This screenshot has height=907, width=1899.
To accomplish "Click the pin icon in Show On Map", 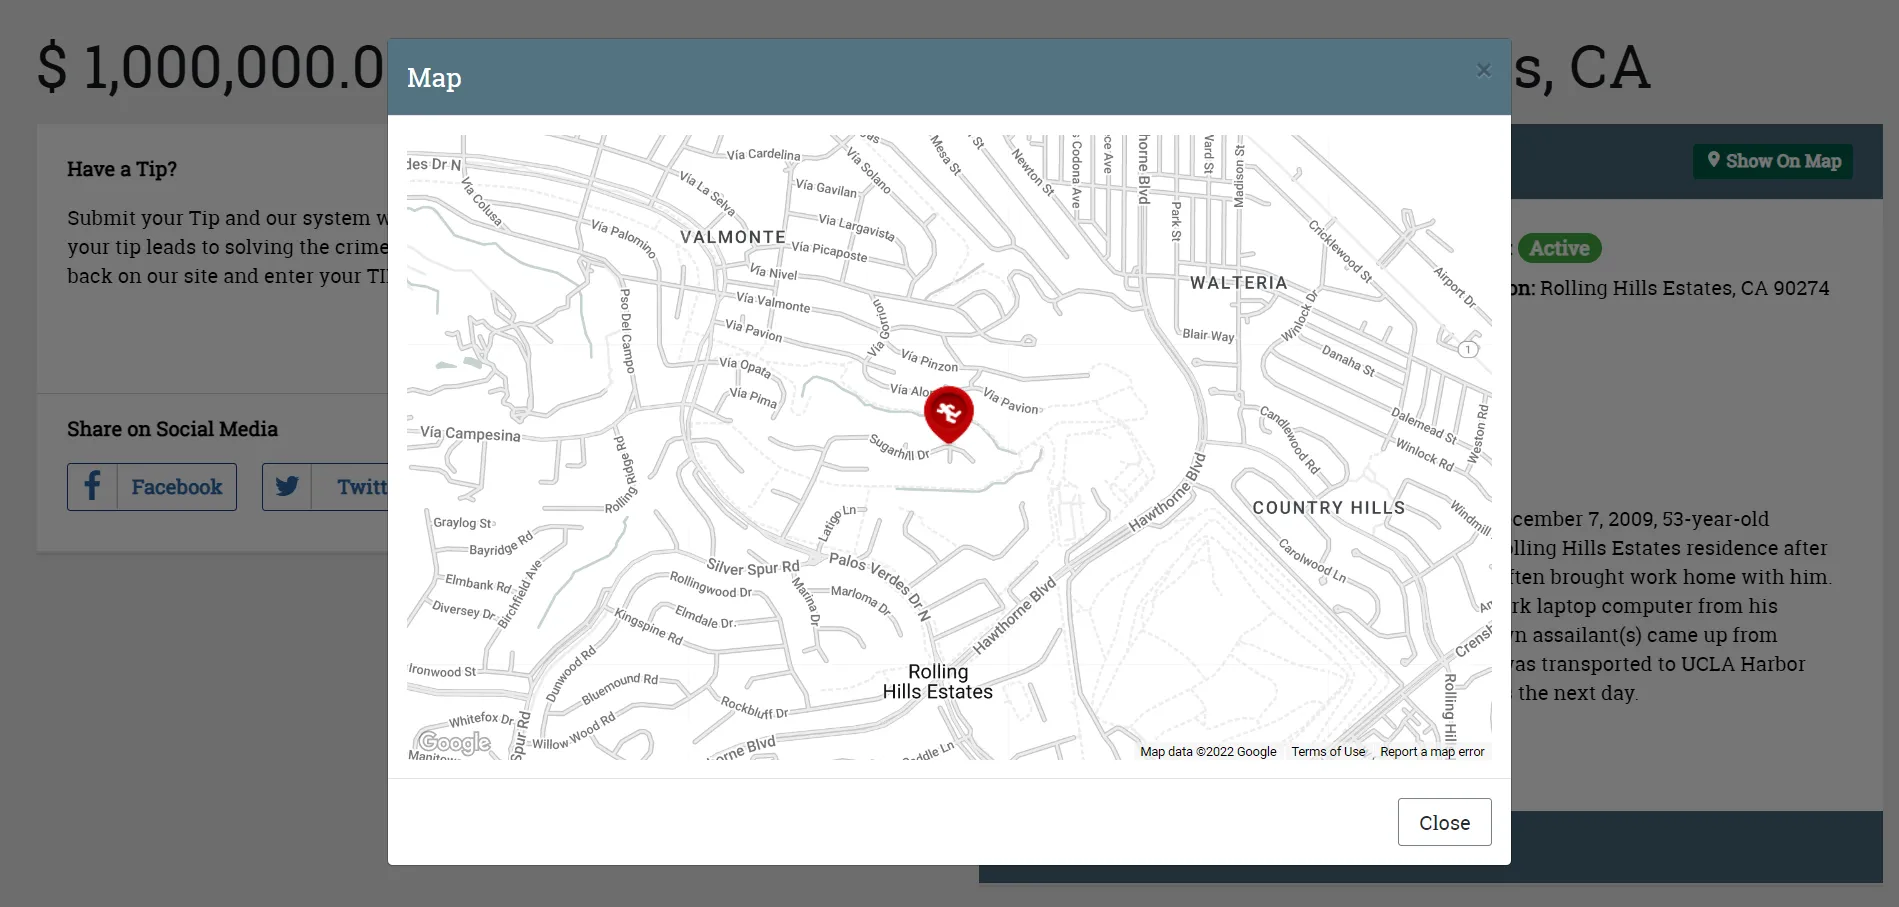I will [1713, 161].
